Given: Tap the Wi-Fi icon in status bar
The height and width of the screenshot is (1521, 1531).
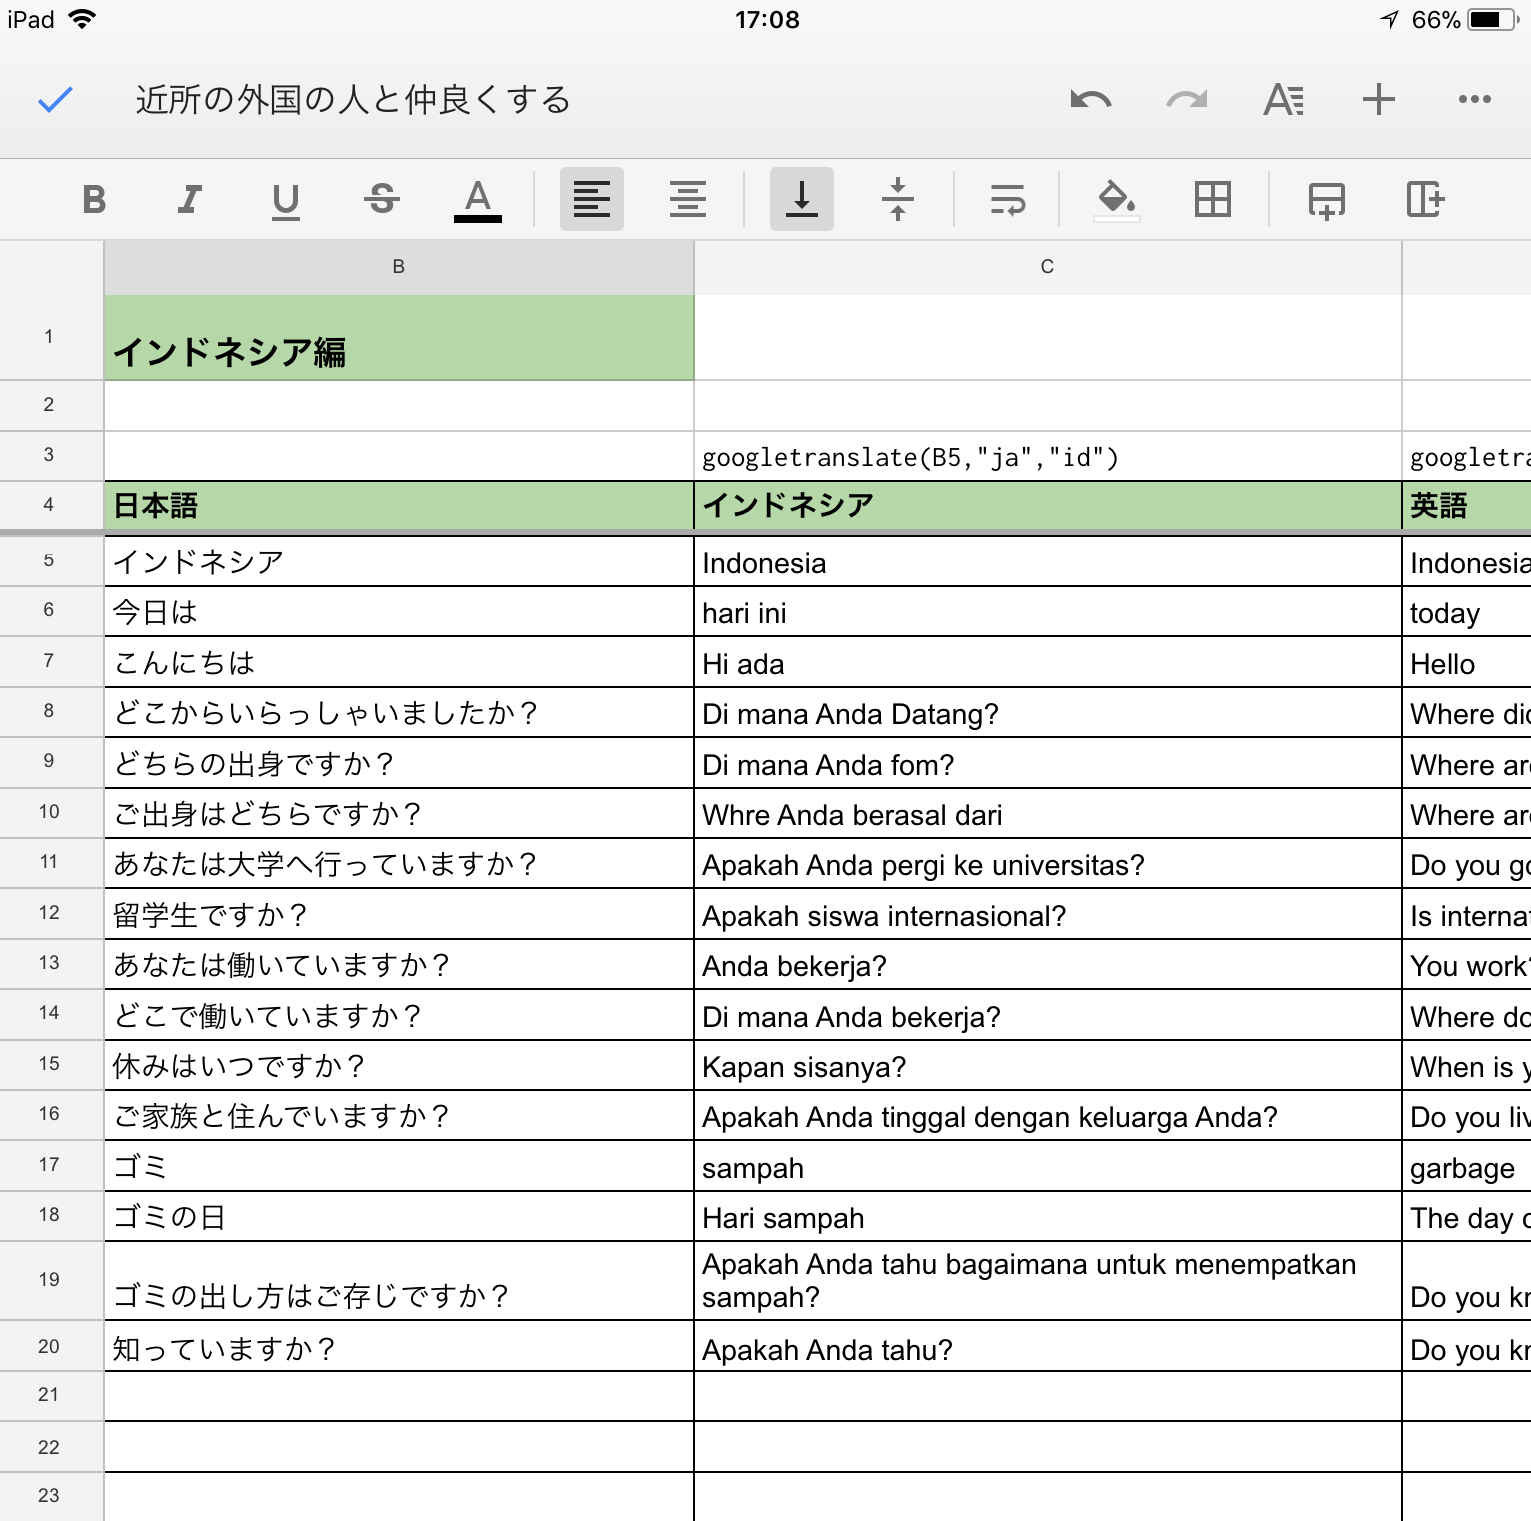Looking at the screenshot, I should [82, 19].
